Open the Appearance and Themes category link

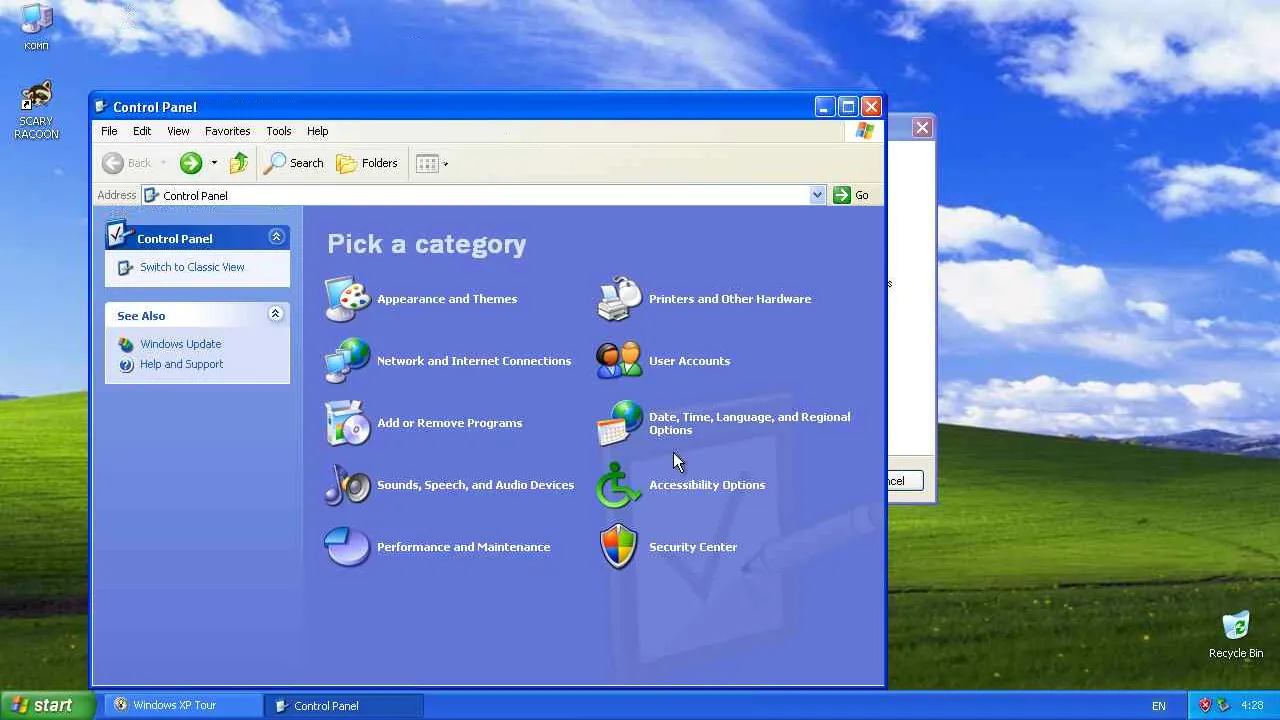[x=447, y=299]
